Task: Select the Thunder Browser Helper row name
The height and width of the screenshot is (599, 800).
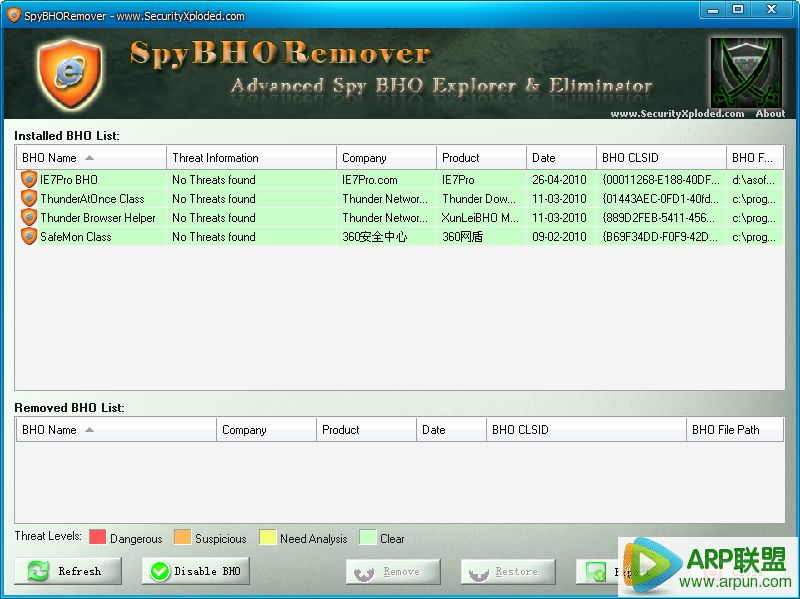Action: pyautogui.click(x=98, y=217)
